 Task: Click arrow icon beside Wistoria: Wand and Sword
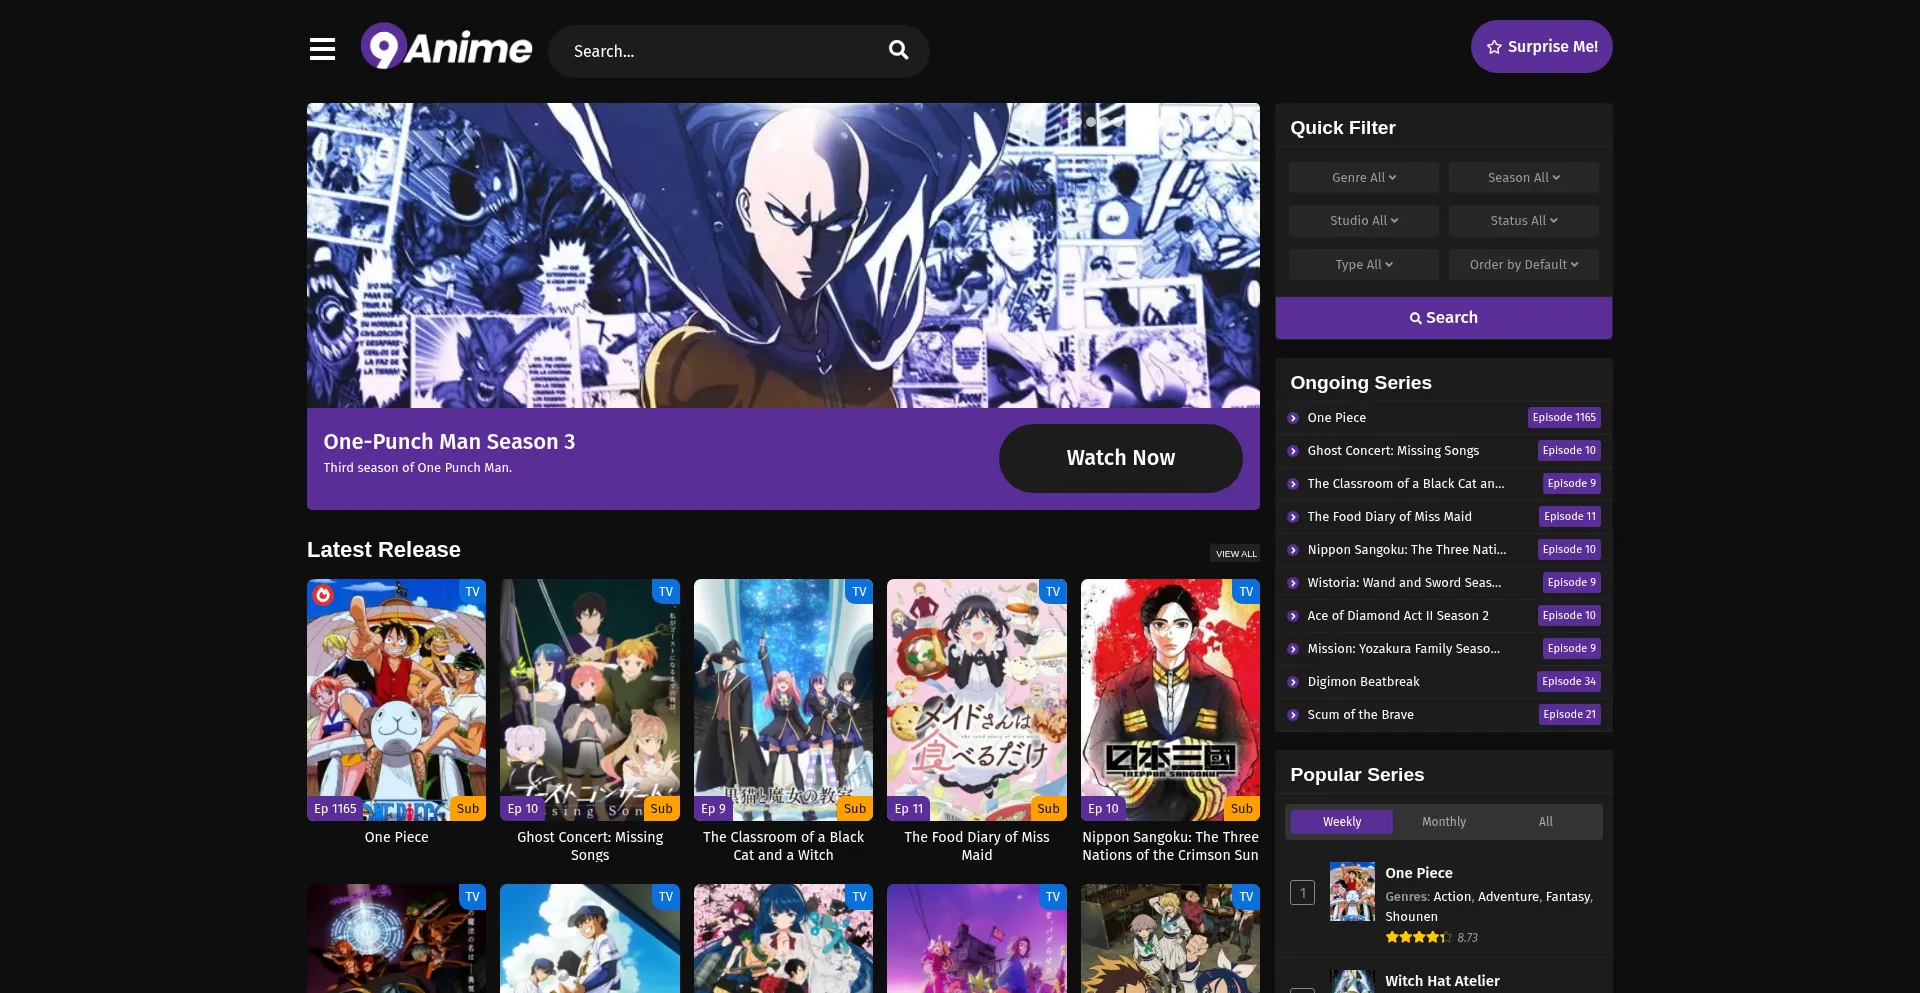[x=1293, y=583]
